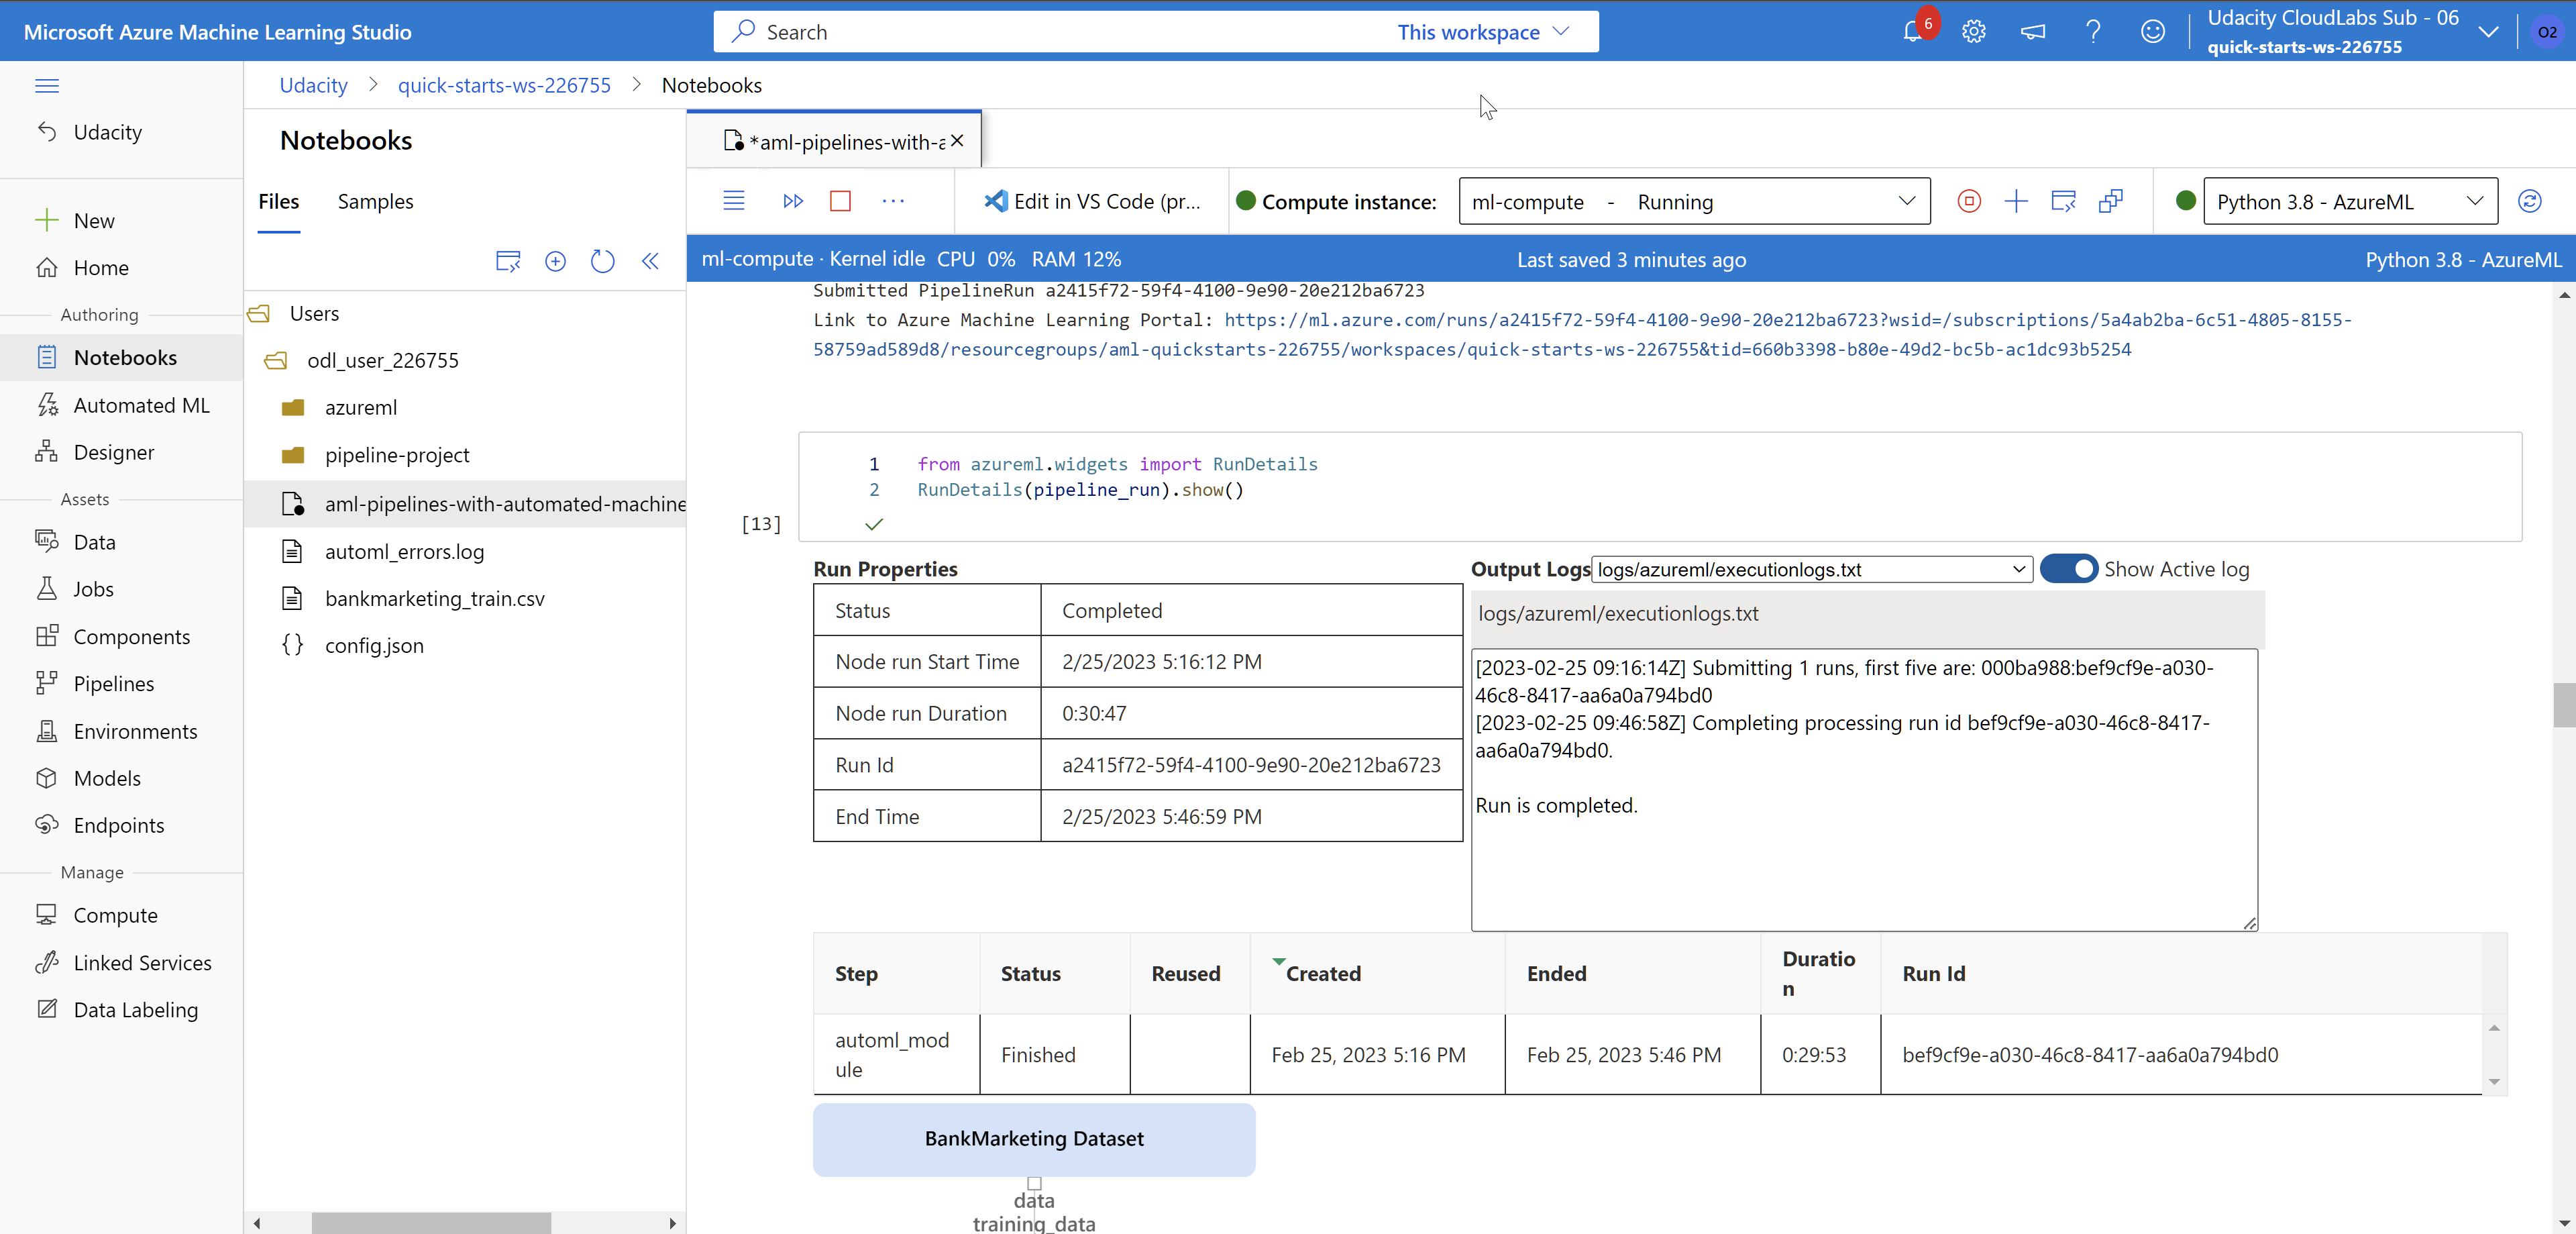Open the more actions ellipsis in notebook toolbar
The width and height of the screenshot is (2576, 1234).
click(x=893, y=201)
